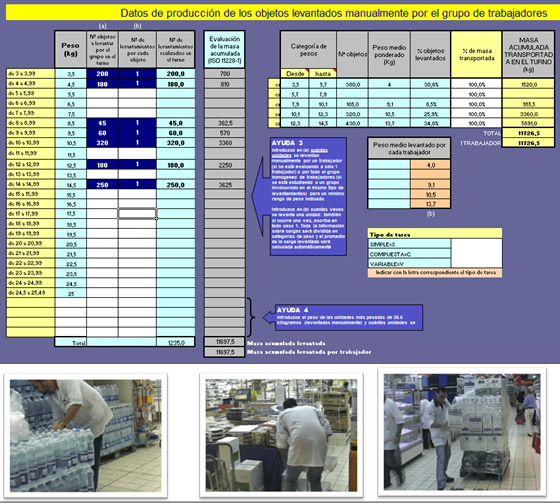Click the VARIABLE=V task type cell
The height and width of the screenshot is (503, 560).
pos(409,264)
